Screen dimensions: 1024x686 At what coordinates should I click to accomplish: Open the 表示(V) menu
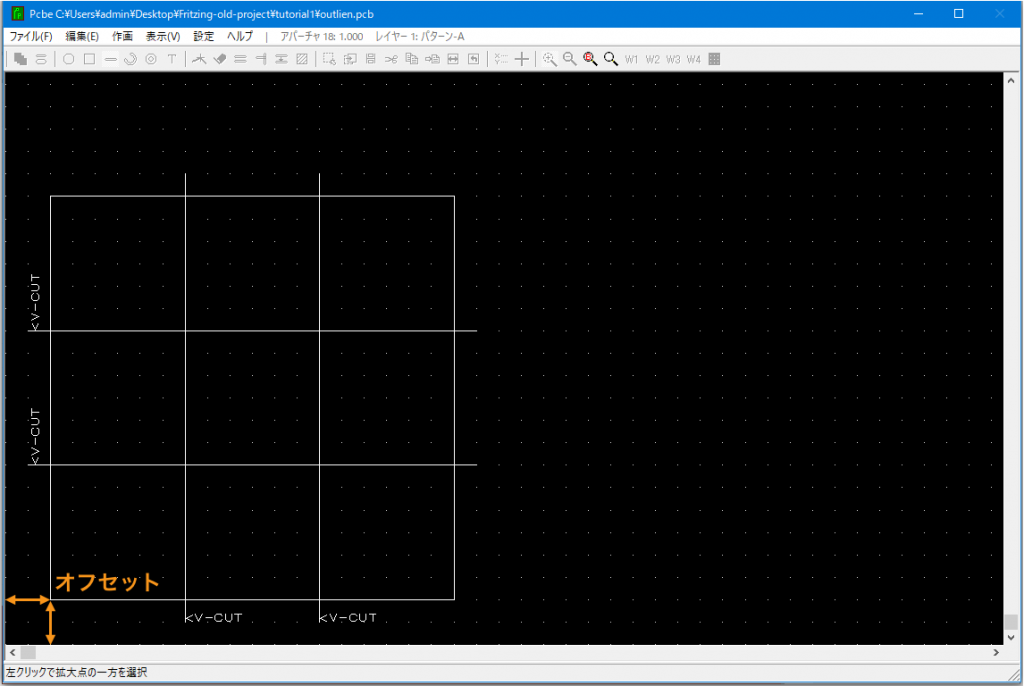pyautogui.click(x=163, y=37)
